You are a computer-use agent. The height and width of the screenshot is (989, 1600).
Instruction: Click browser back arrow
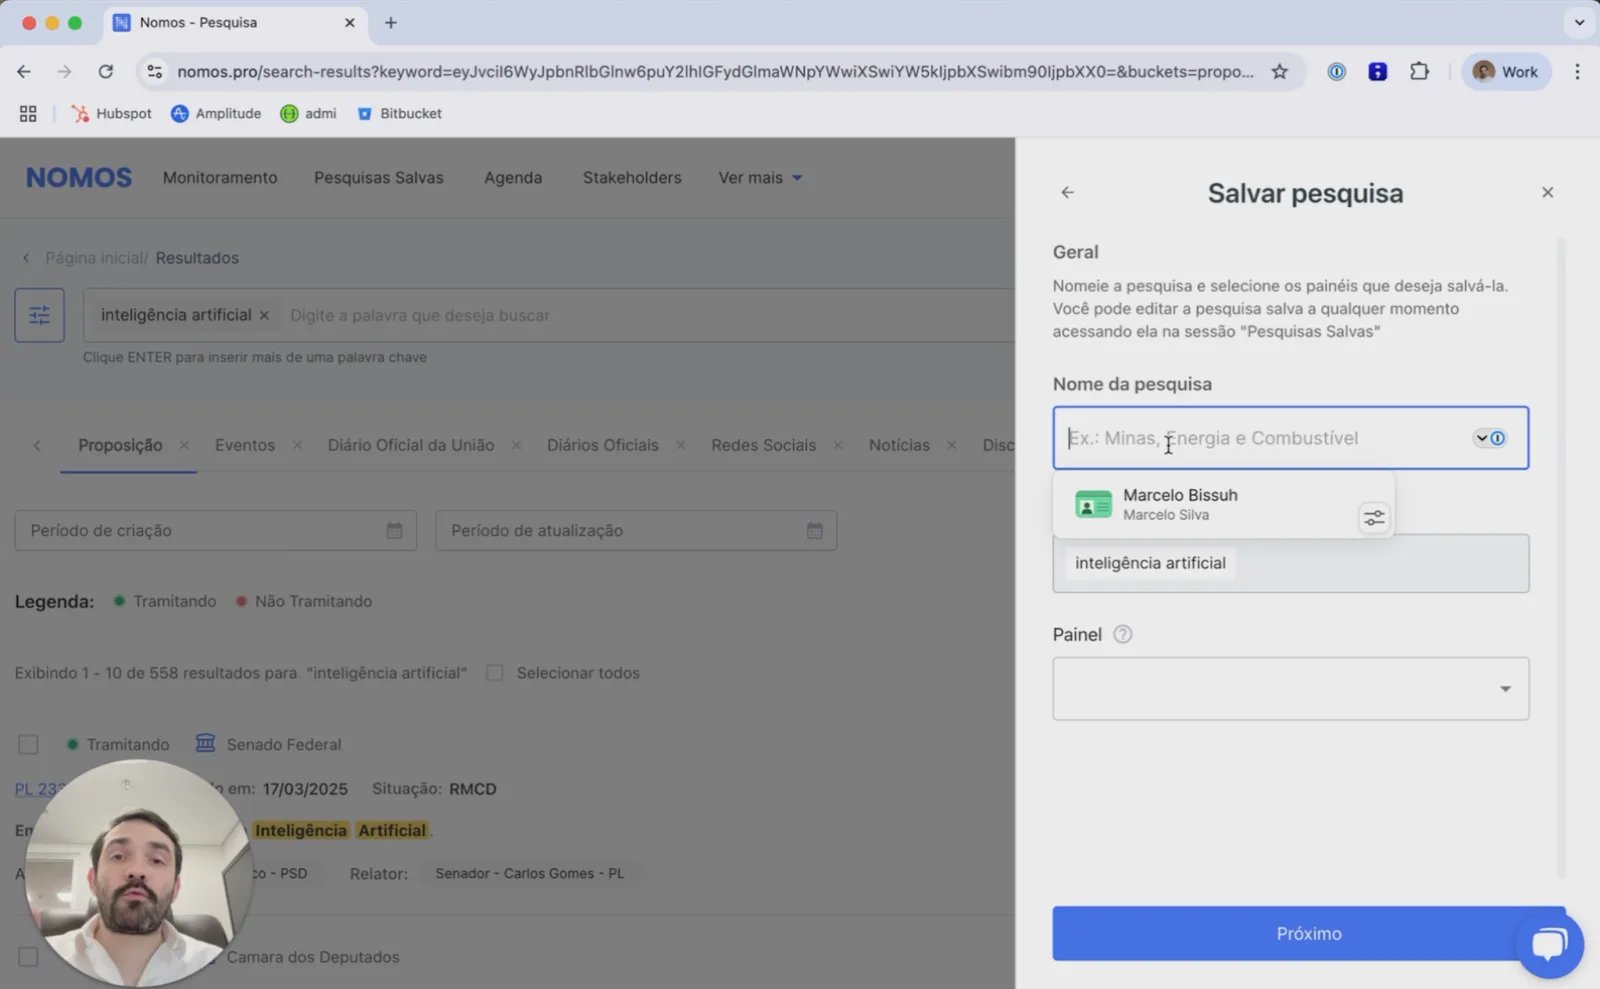tap(24, 71)
